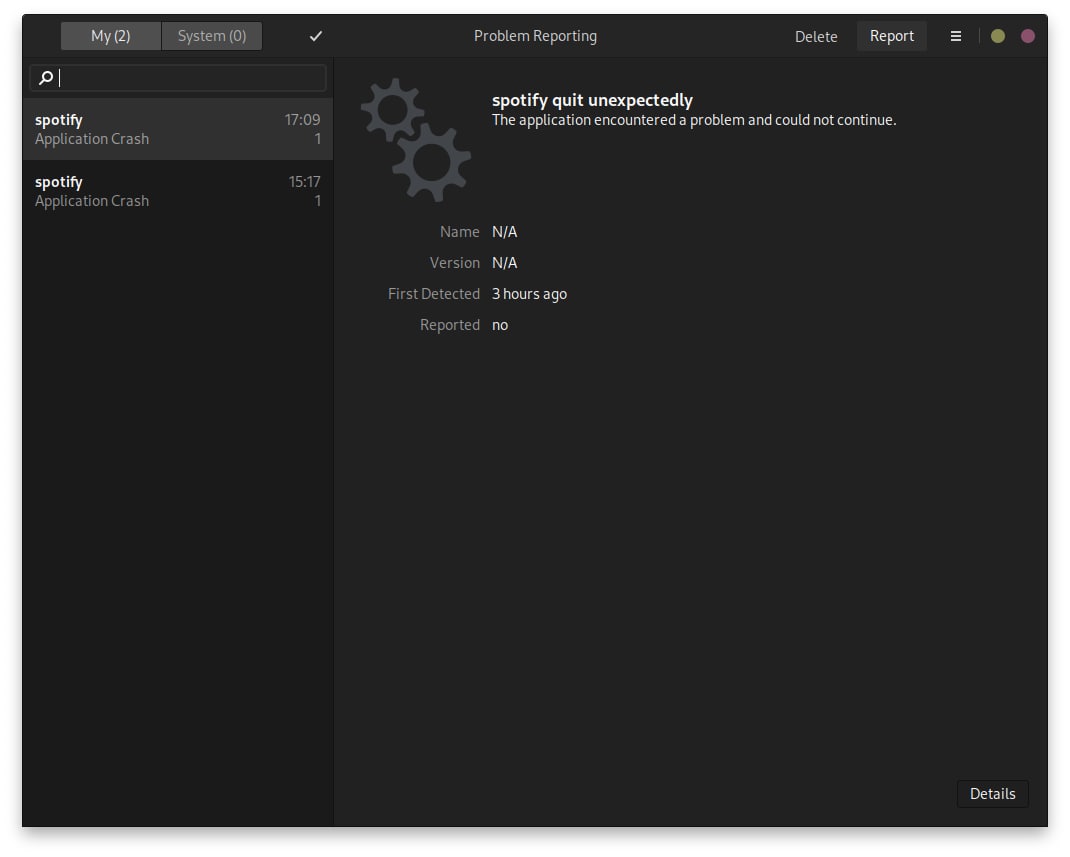Switch to the System (0) tab
Screen dimensions: 1070x857
pyautogui.click(x=212, y=36)
